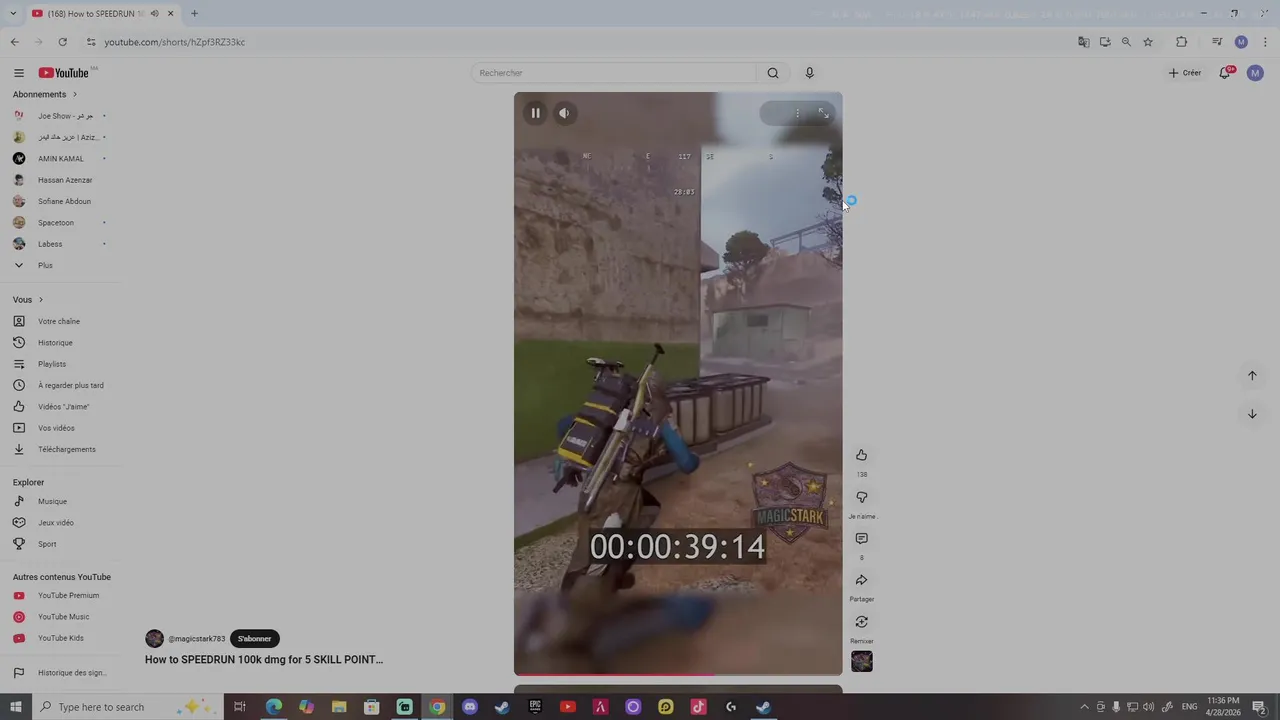Image resolution: width=1280 pixels, height=720 pixels.
Task: Mute the tab via speaker icon
Action: (x=154, y=13)
